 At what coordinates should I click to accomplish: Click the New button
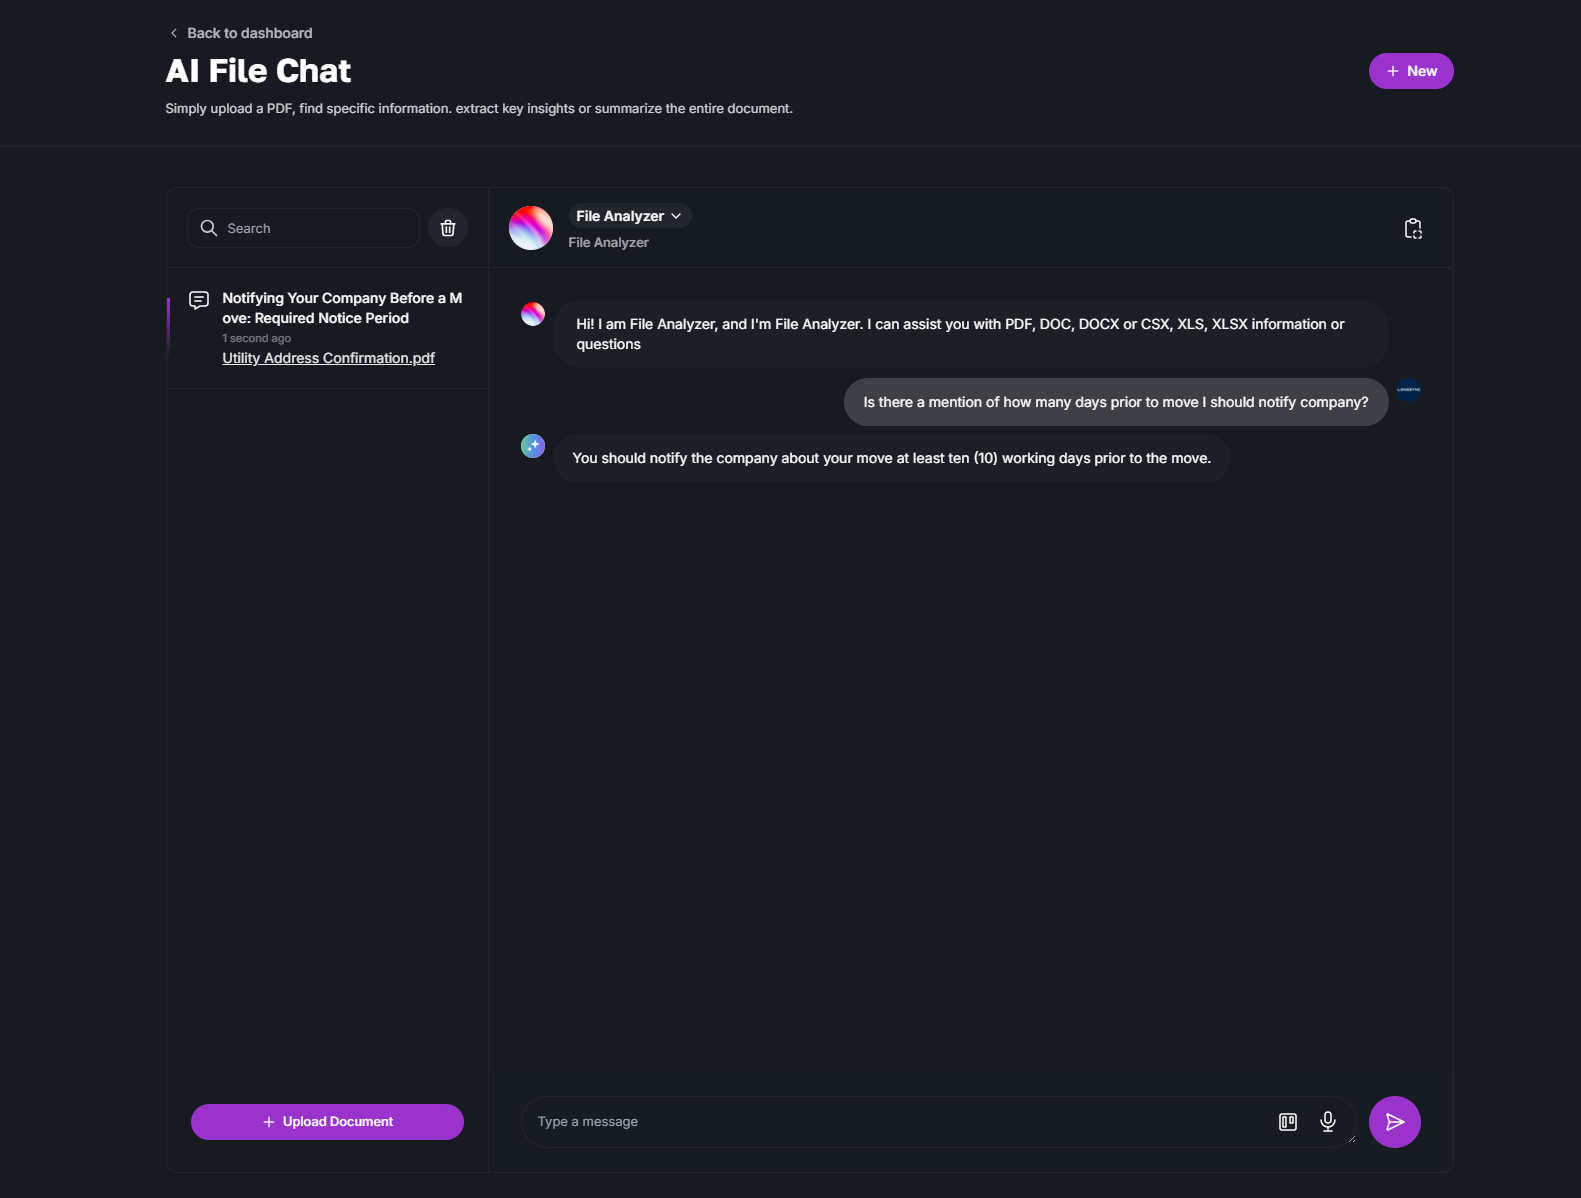pos(1410,71)
